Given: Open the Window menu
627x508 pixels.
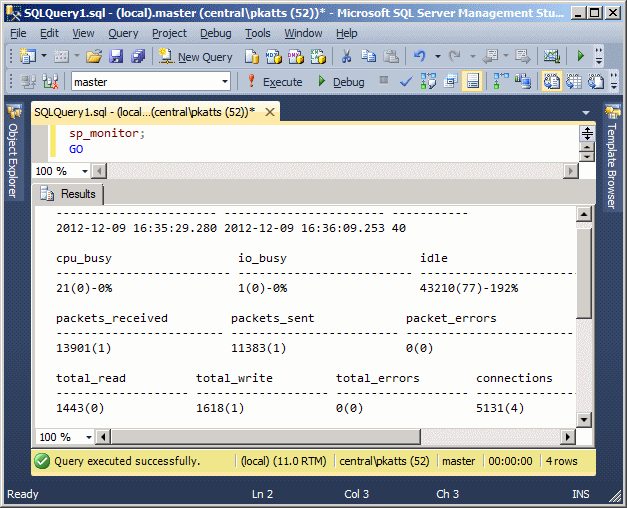Looking at the screenshot, I should [x=303, y=33].
